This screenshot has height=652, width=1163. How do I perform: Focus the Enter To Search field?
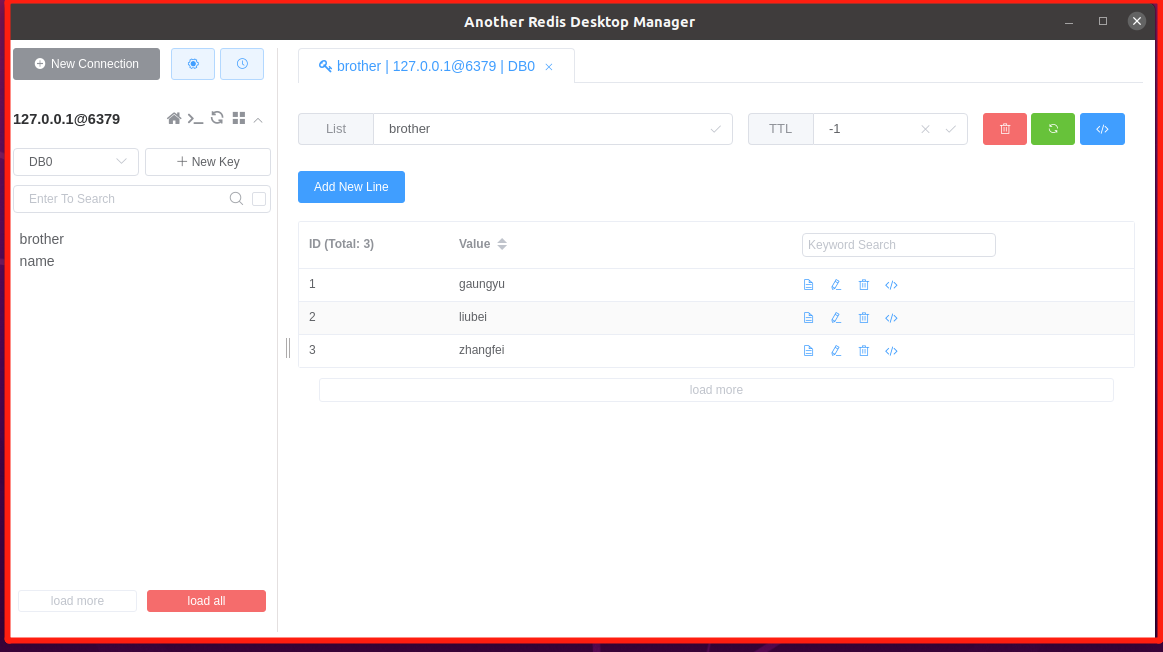tap(122, 199)
